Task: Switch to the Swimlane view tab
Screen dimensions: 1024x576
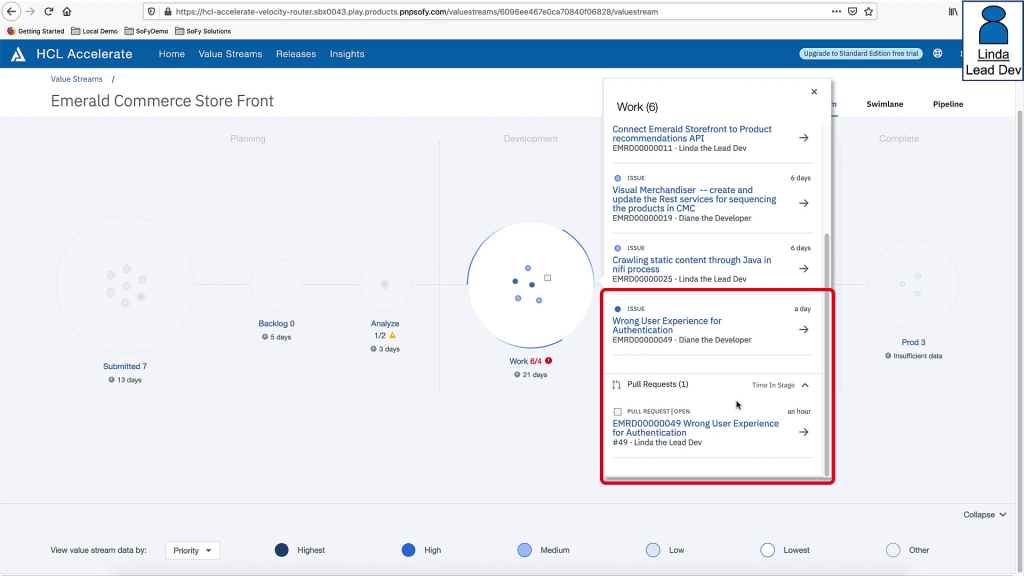Action: [x=884, y=104]
